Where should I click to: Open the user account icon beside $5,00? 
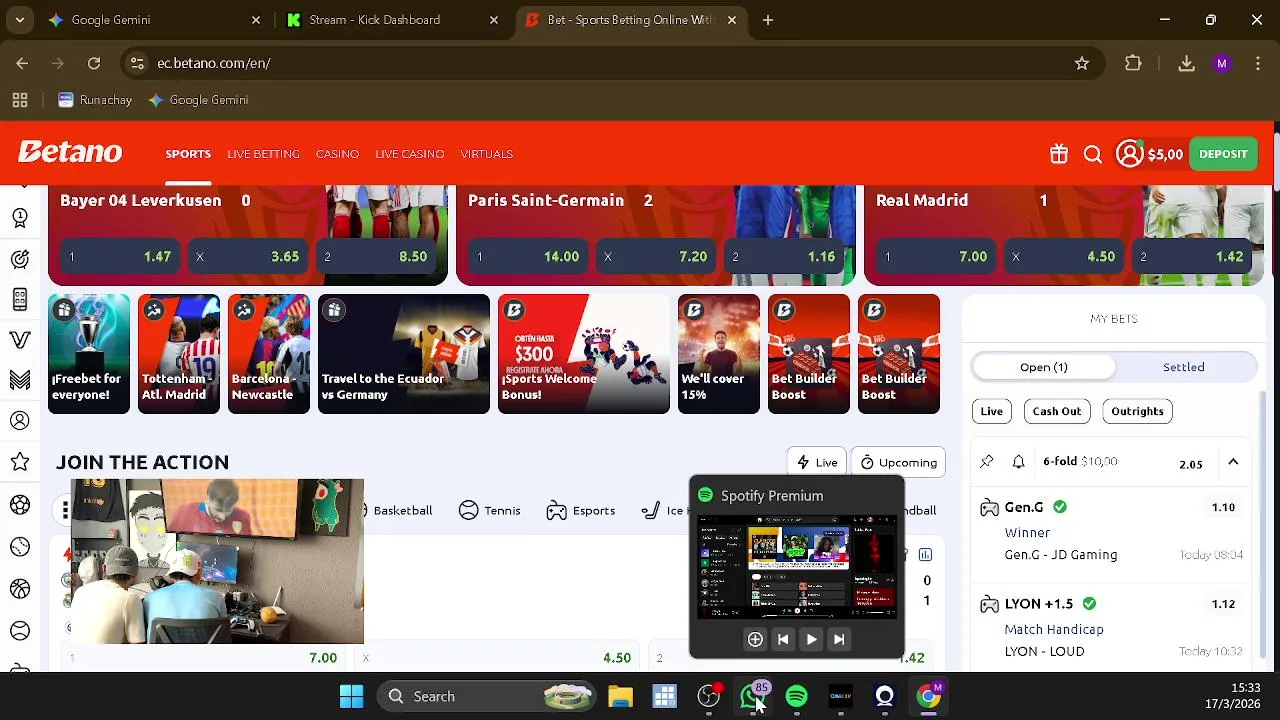click(1130, 154)
